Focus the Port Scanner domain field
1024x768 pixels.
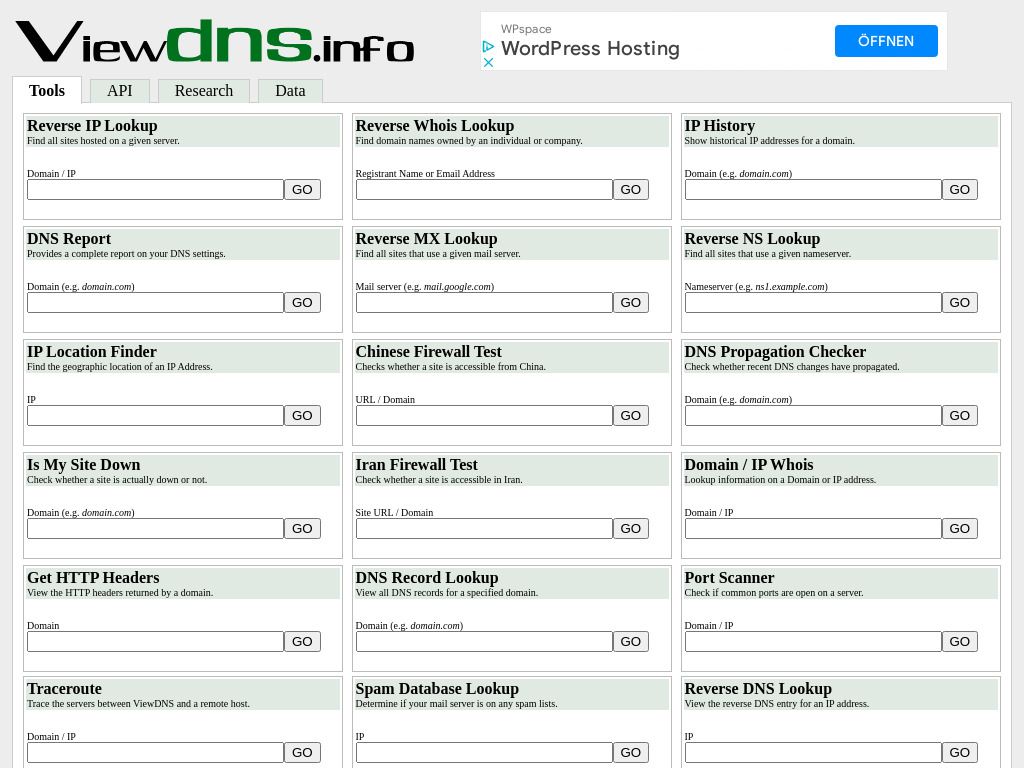click(813, 641)
